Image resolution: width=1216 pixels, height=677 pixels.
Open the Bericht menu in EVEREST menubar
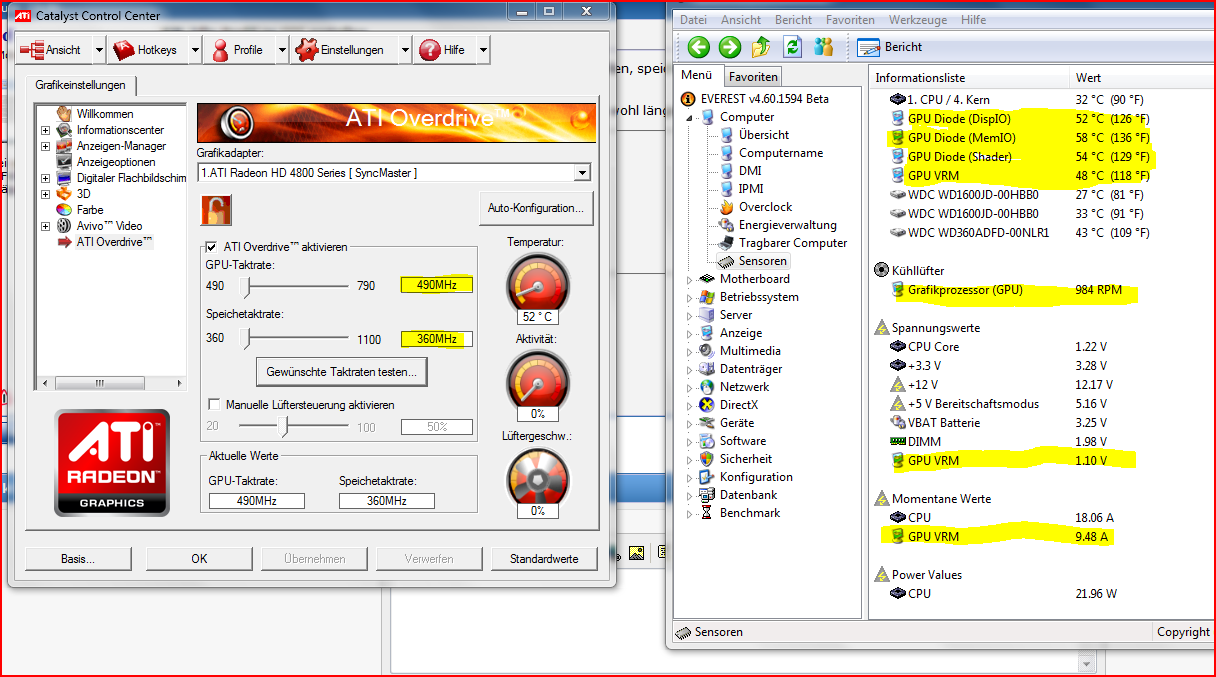tap(793, 19)
